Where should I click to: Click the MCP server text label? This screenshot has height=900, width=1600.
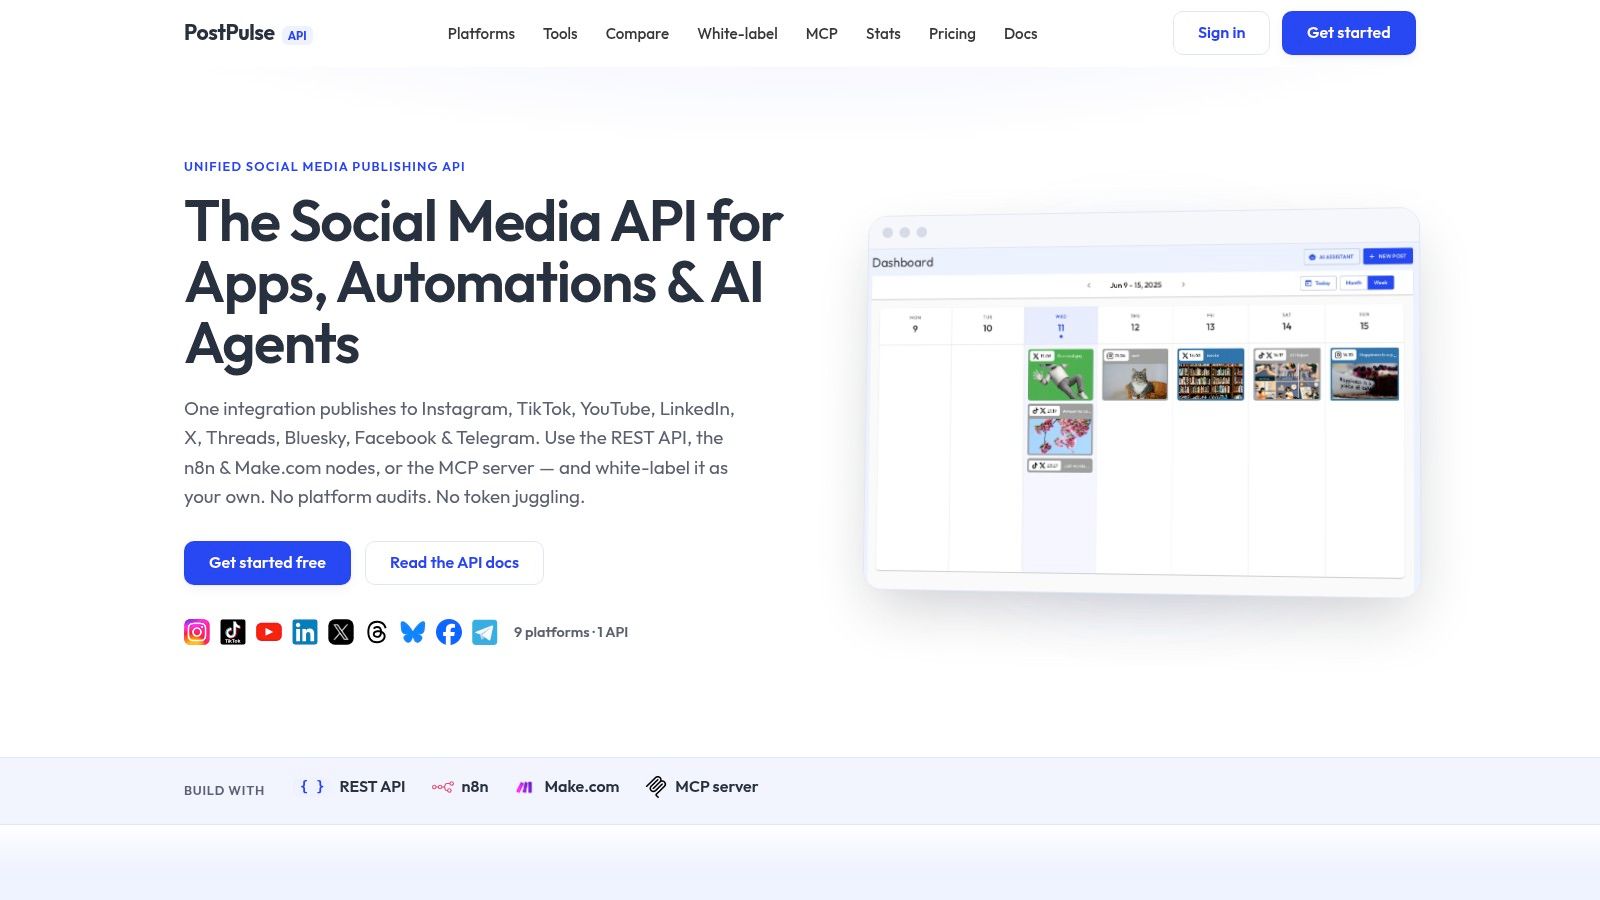(x=716, y=787)
